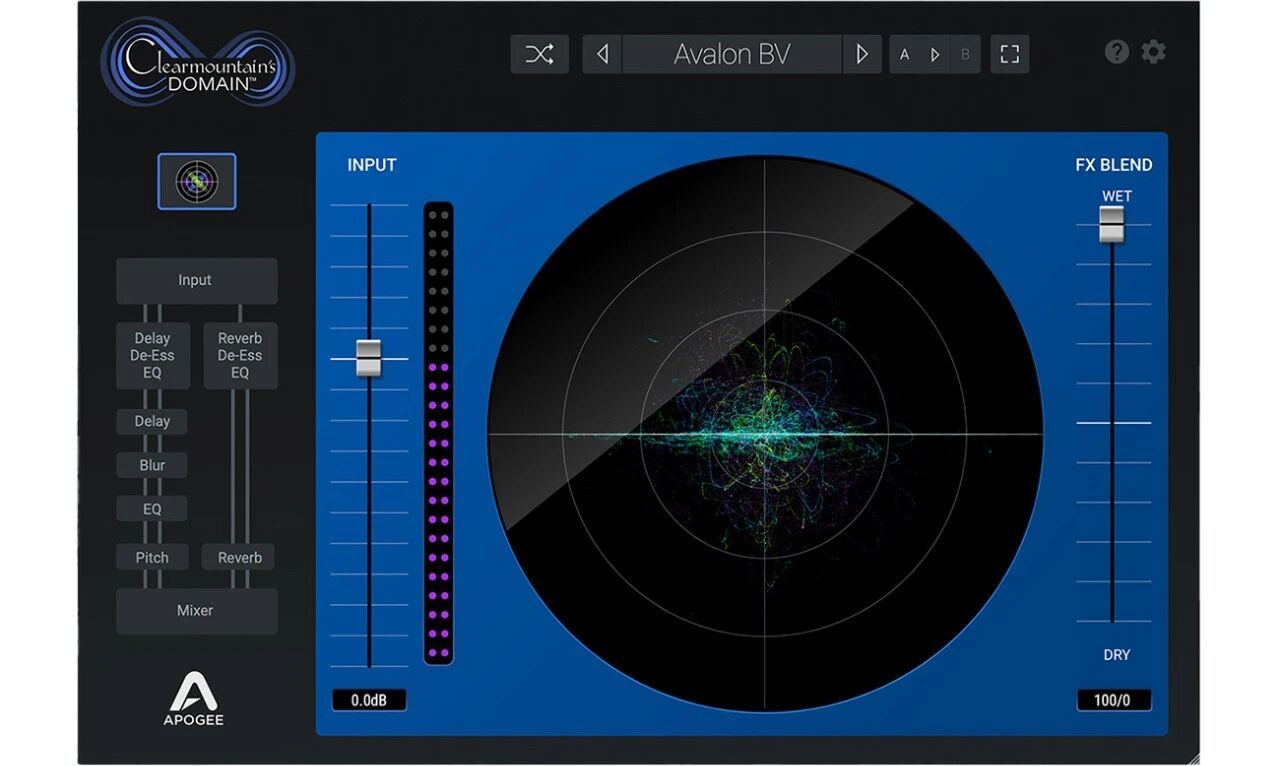The height and width of the screenshot is (766, 1277).
Task: Select the vectorscope visualizer thumbnail
Action: [197, 181]
